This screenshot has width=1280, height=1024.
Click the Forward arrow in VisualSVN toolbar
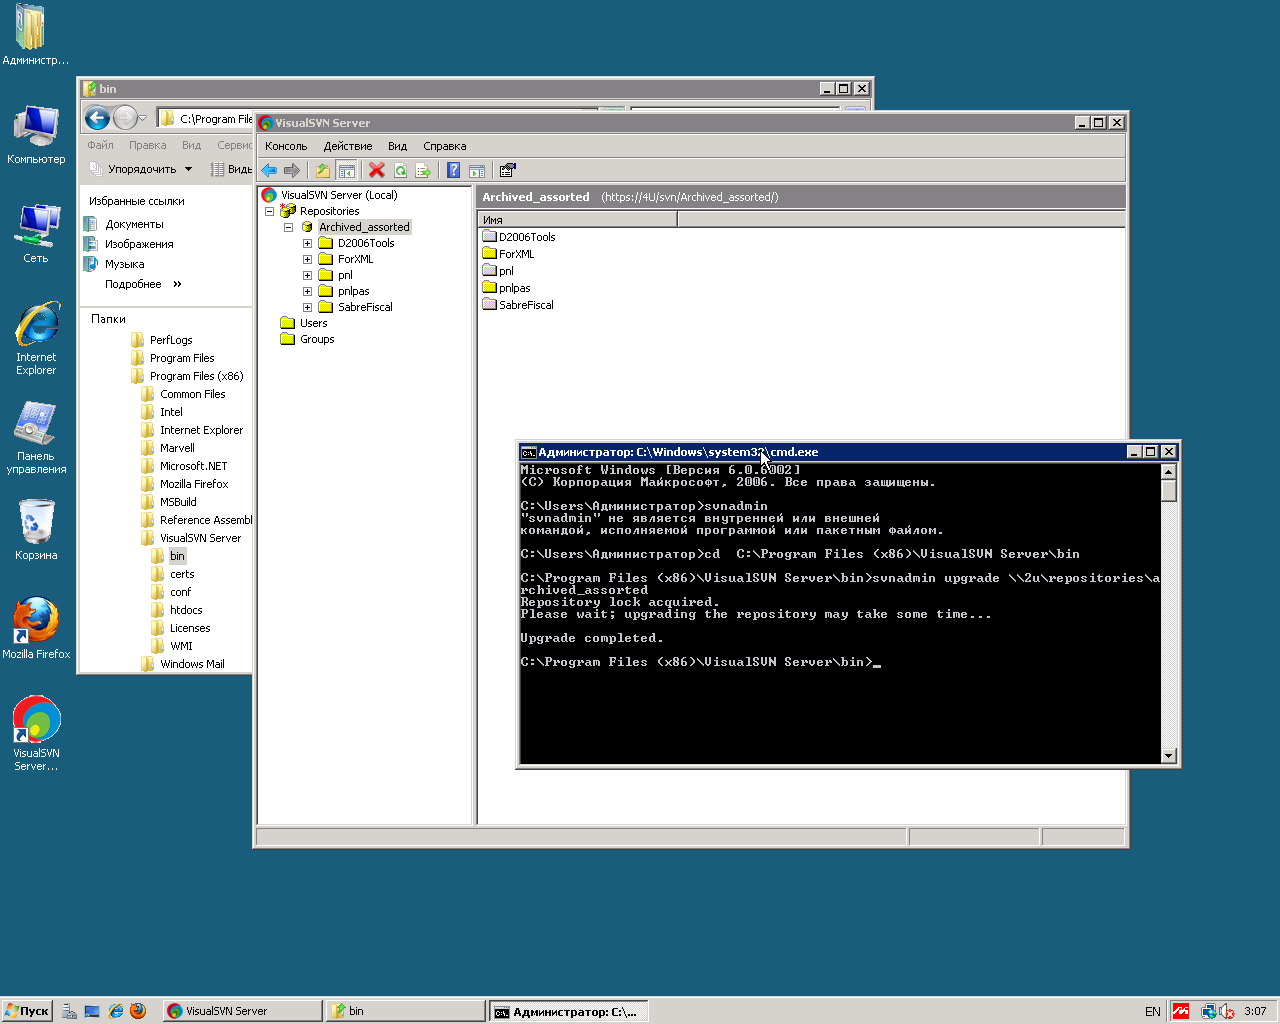click(x=291, y=170)
